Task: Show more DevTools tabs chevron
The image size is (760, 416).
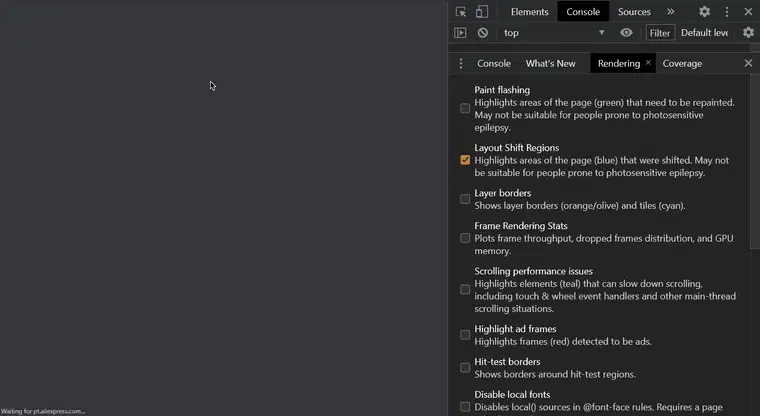Action: pos(670,12)
